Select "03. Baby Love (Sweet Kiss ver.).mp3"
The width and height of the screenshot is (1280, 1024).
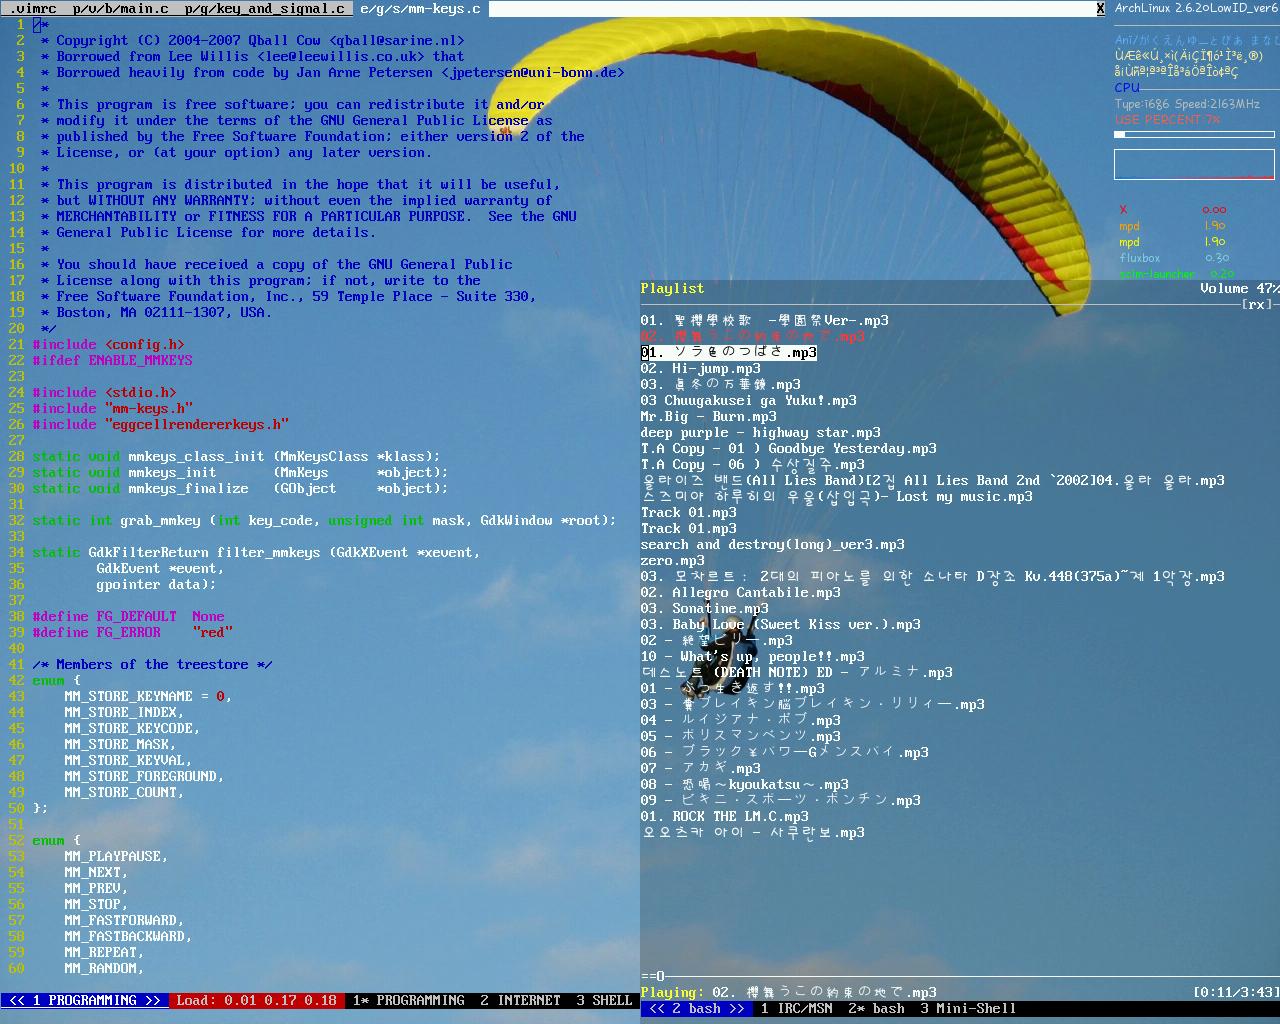click(781, 624)
